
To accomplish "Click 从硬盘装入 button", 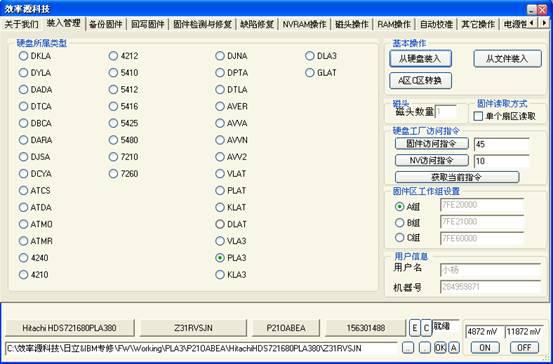I will [420, 59].
